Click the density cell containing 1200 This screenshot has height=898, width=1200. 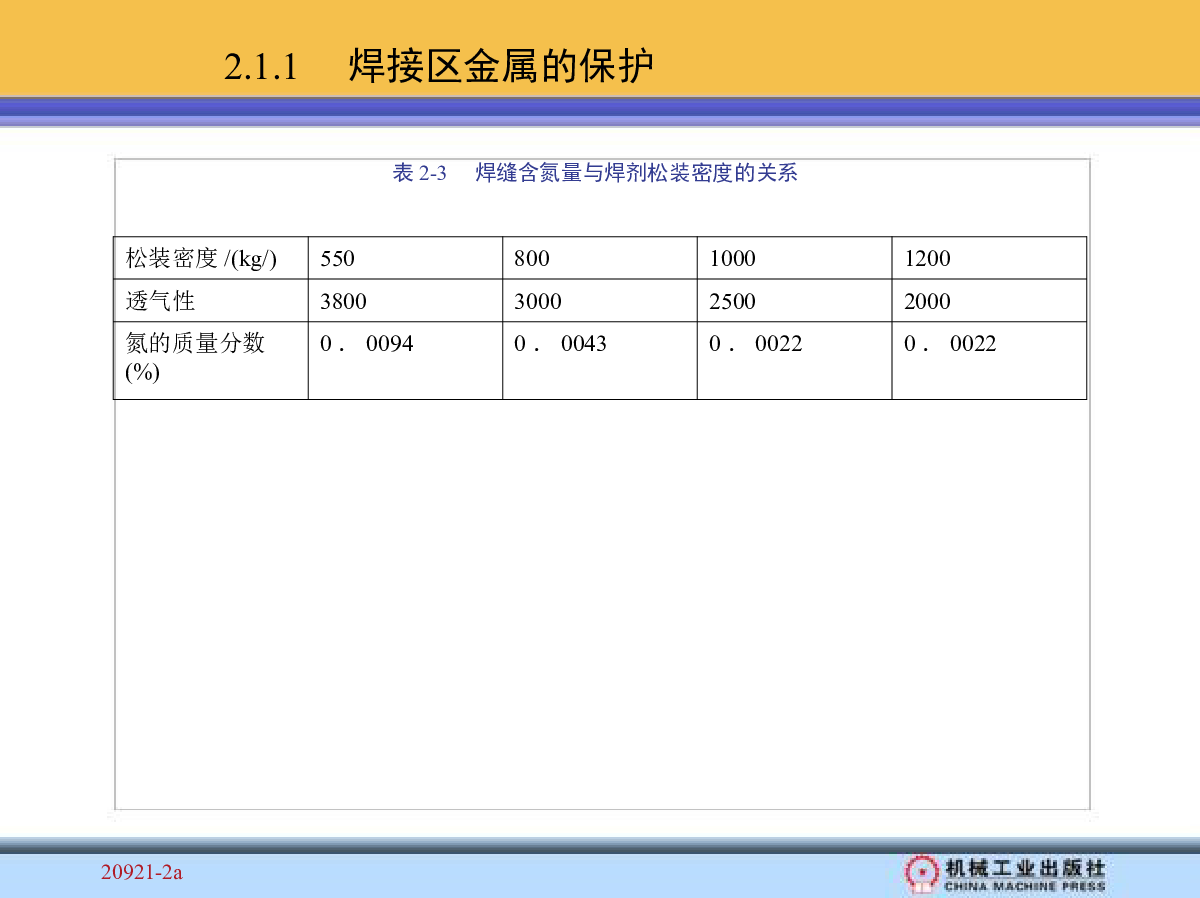pos(988,258)
